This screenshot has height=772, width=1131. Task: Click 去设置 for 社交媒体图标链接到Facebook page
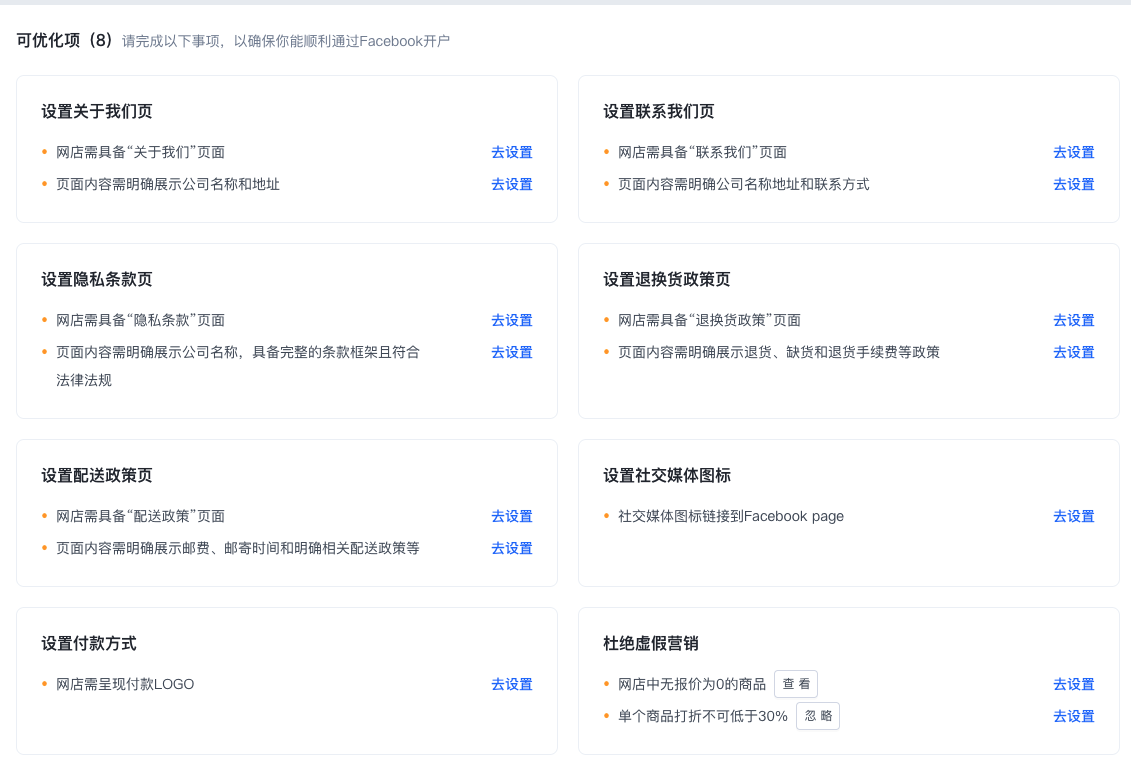point(1073,516)
